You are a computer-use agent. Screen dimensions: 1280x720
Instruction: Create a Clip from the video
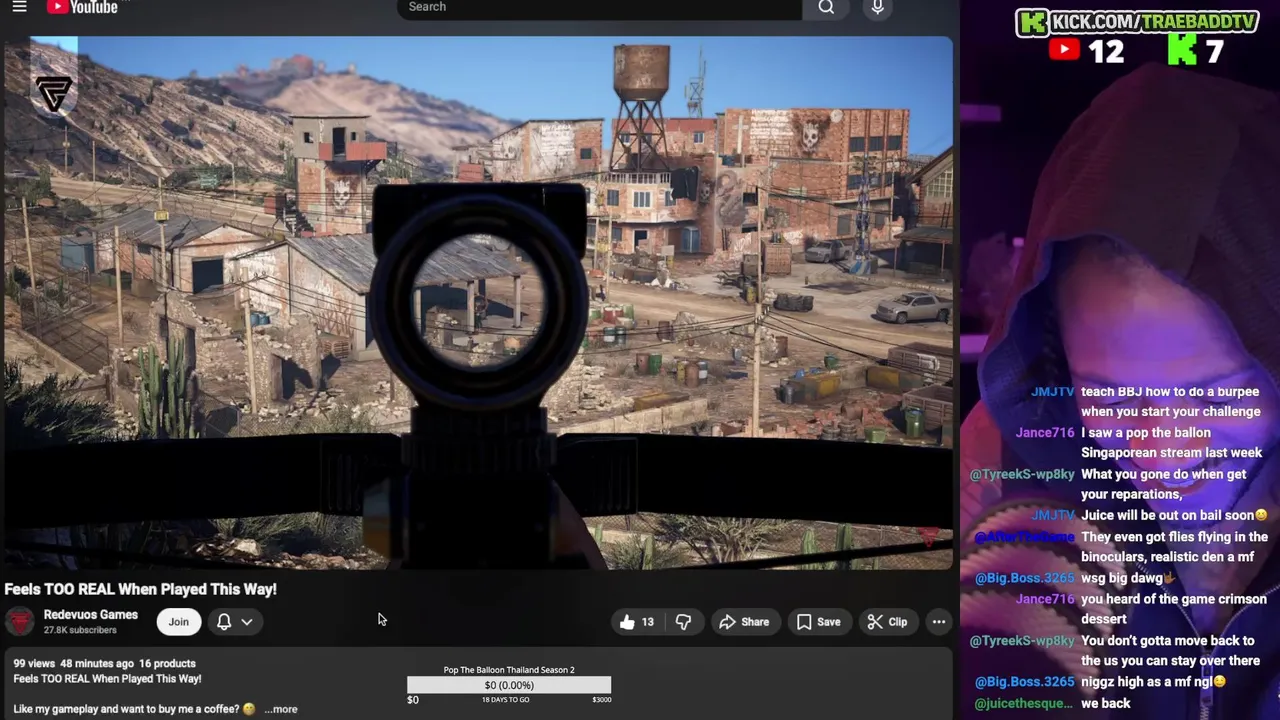887,622
